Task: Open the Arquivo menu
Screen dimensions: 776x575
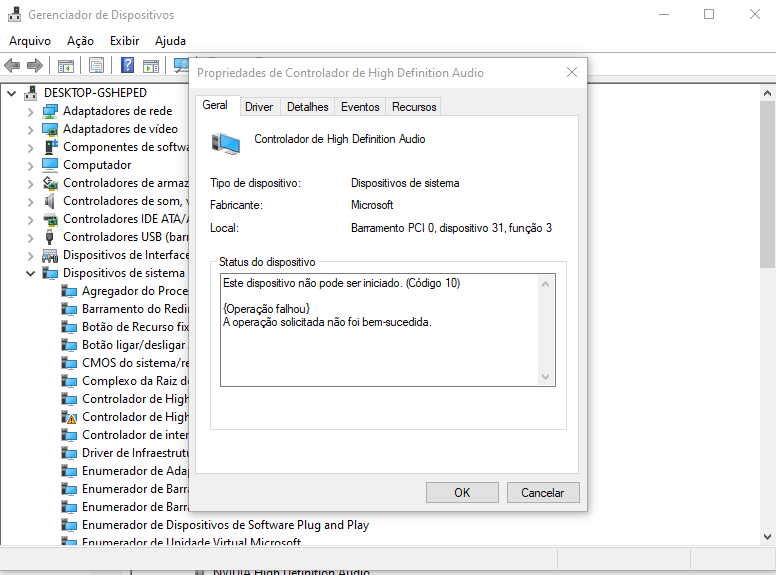Action: coord(30,41)
